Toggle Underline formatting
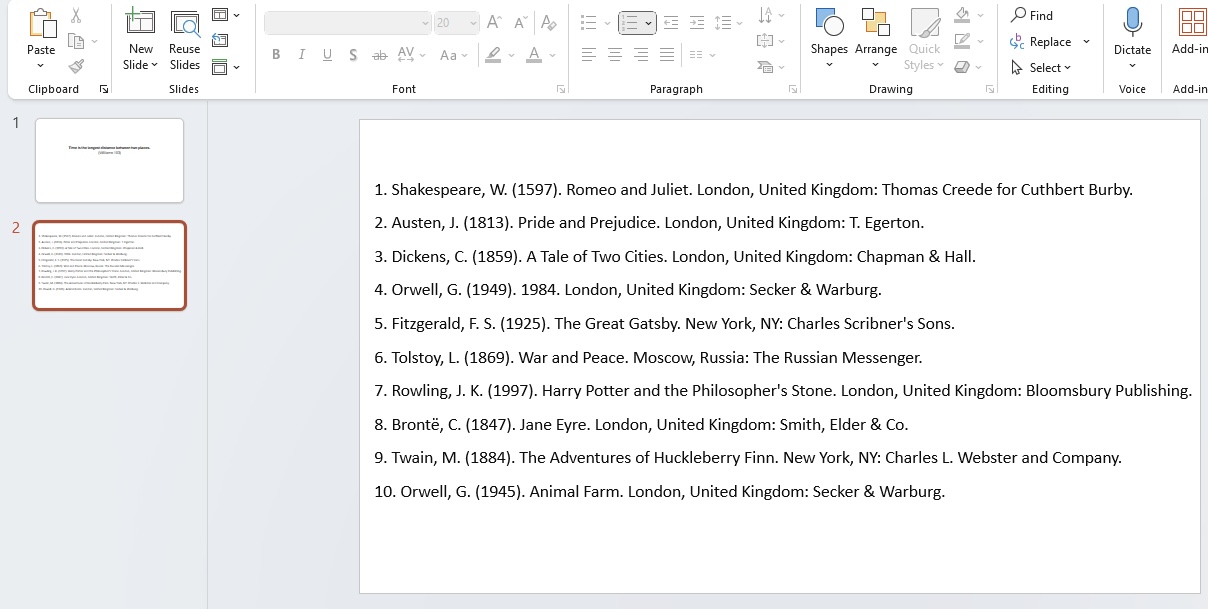This screenshot has height=609, width=1208. tap(327, 55)
